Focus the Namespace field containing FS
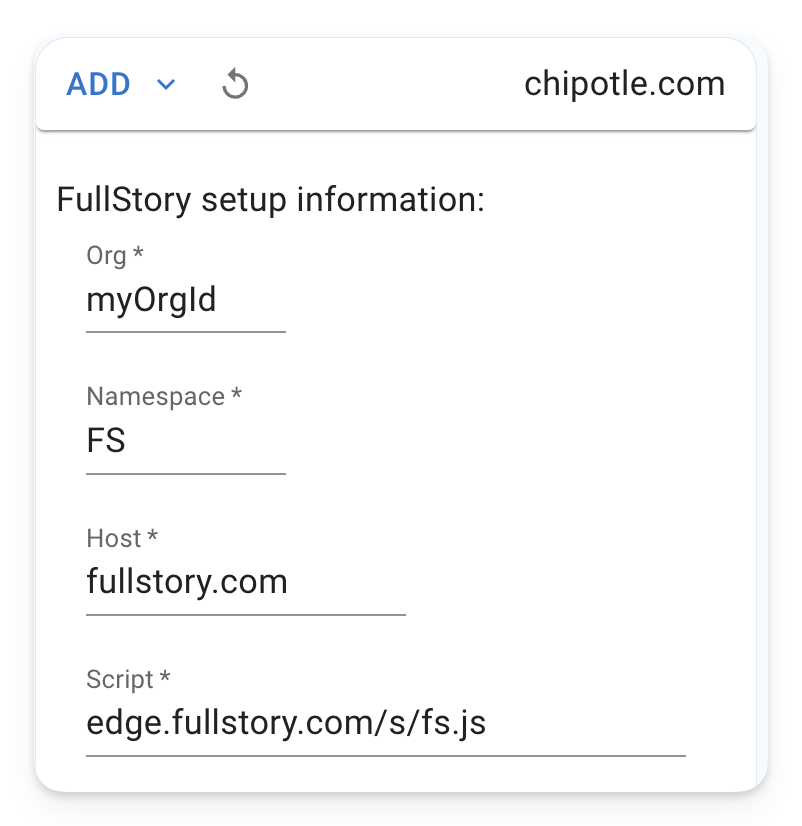The width and height of the screenshot is (802, 826). (186, 441)
